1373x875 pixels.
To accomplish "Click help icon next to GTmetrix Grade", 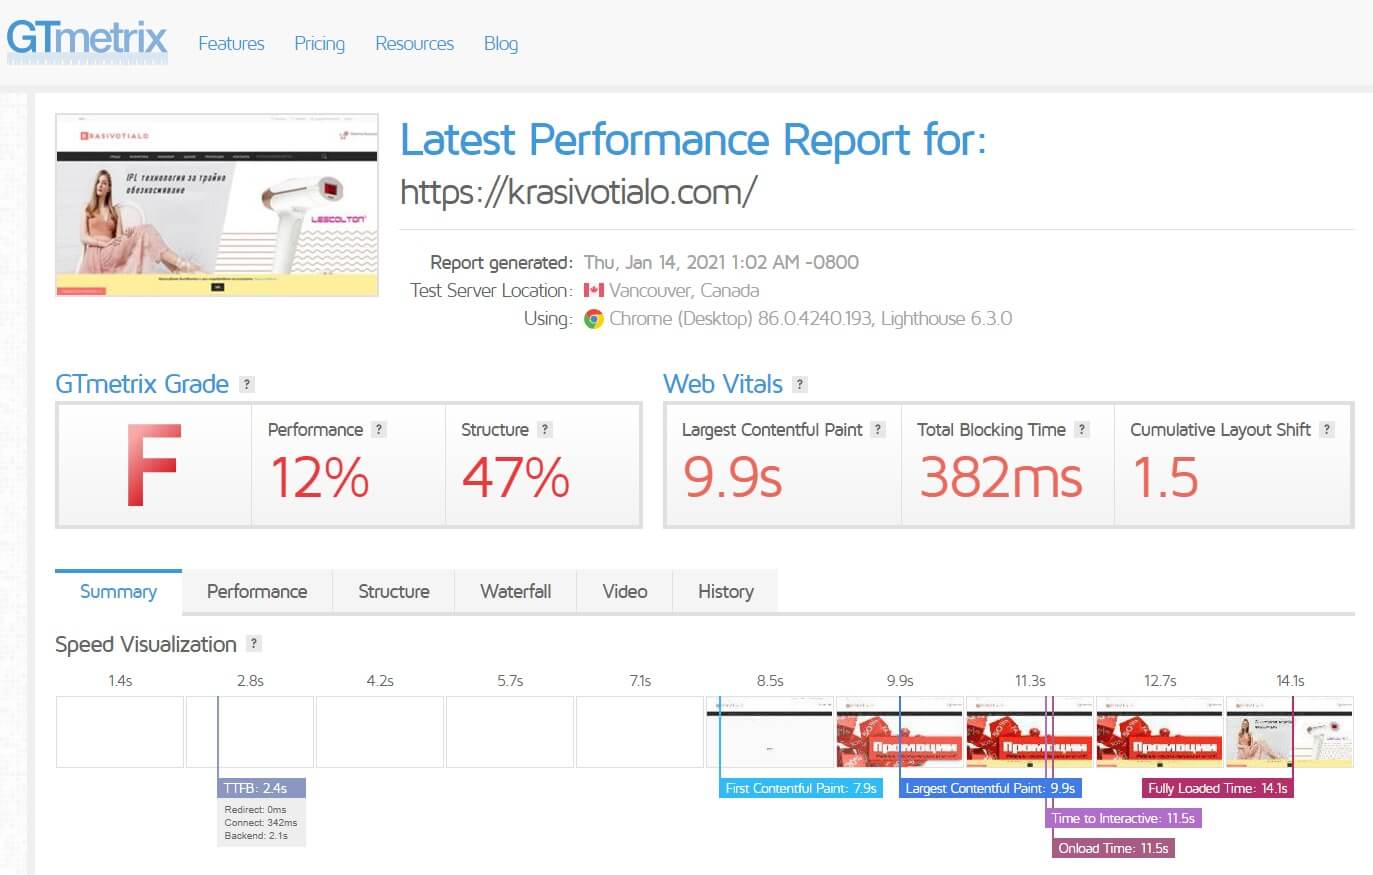I will pos(247,384).
